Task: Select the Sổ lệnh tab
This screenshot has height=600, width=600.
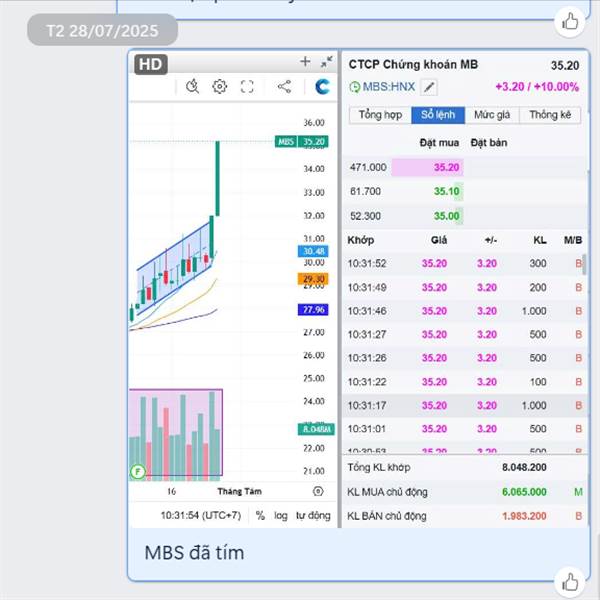Action: pyautogui.click(x=438, y=115)
